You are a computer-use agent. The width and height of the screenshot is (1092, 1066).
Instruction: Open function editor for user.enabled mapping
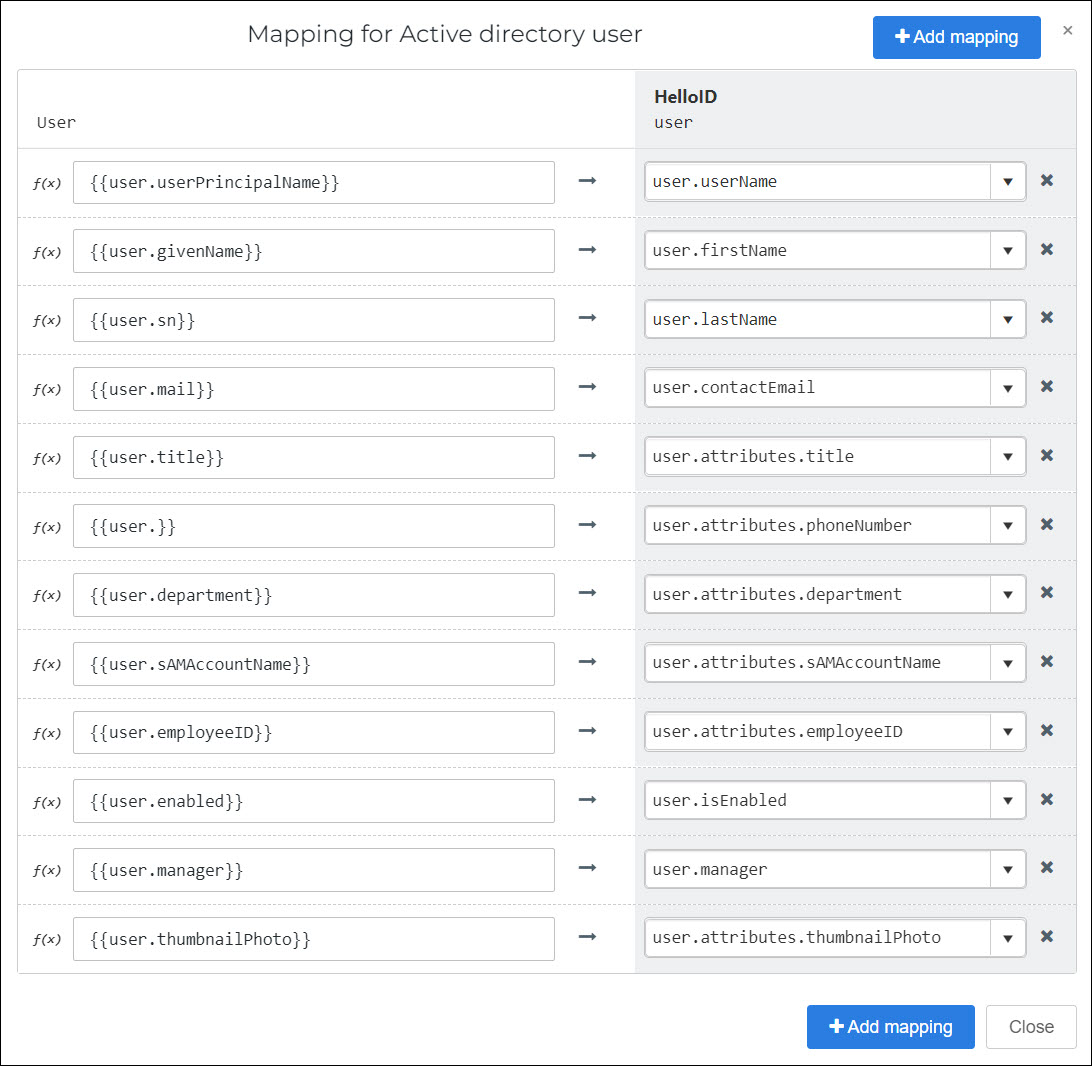coord(47,802)
